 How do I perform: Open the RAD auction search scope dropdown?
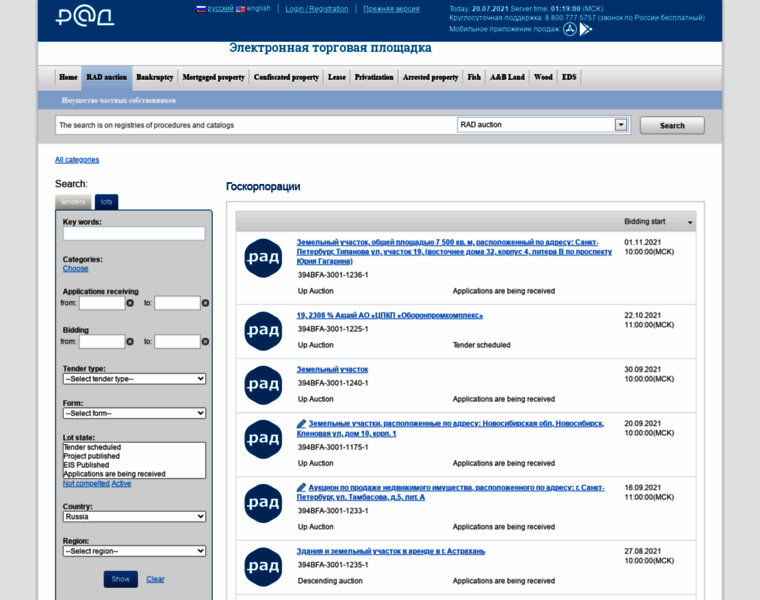(620, 125)
